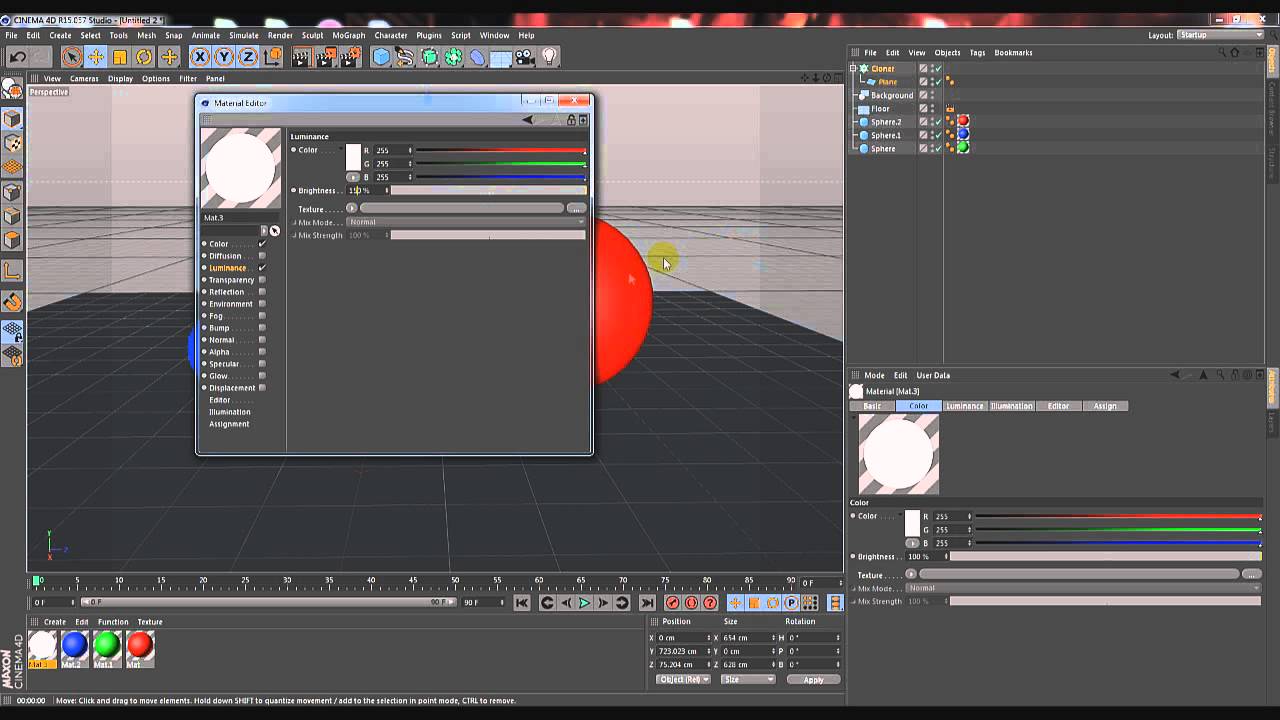Adjust Brightness slider in Material Editor
The image size is (1280, 720).
[488, 190]
